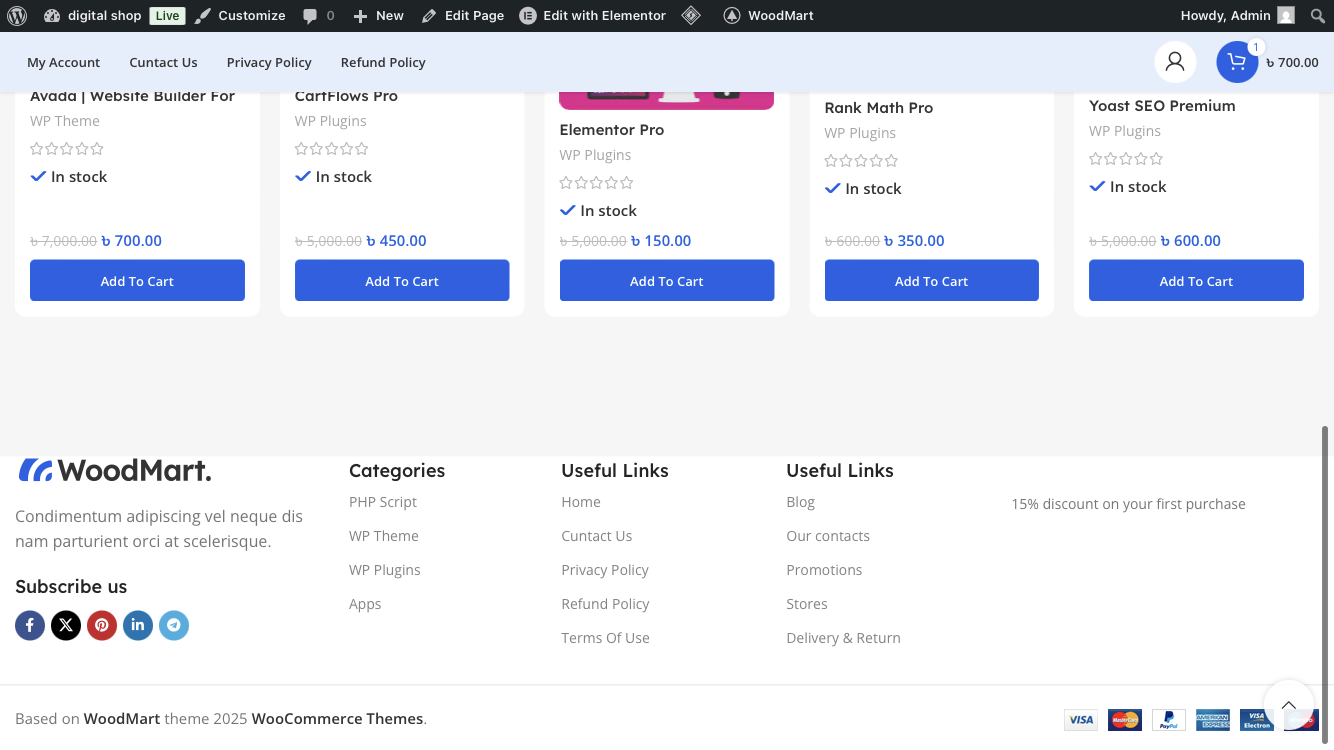Visit the LinkedIn social icon
The image size is (1334, 750).
click(x=138, y=625)
